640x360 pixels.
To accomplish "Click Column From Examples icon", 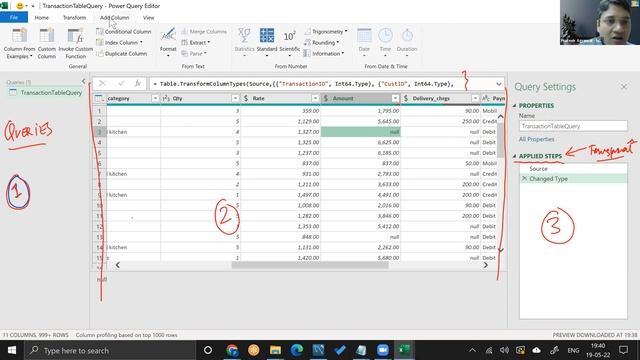I will pos(19,36).
